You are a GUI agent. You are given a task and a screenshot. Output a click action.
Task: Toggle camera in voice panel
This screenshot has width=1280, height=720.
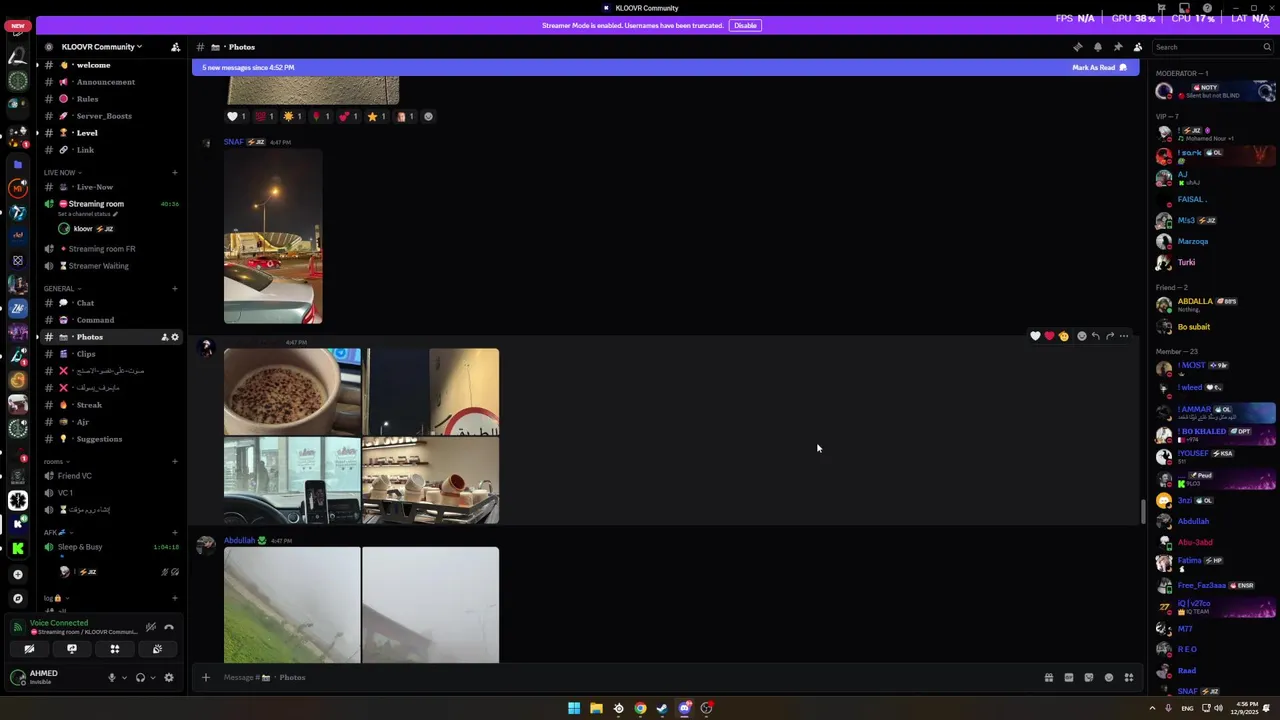[29, 649]
